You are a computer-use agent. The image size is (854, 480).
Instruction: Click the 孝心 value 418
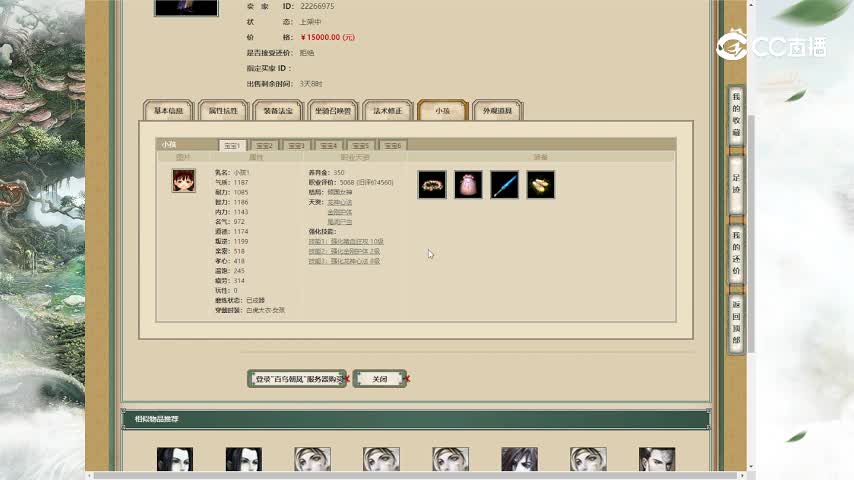[239, 261]
